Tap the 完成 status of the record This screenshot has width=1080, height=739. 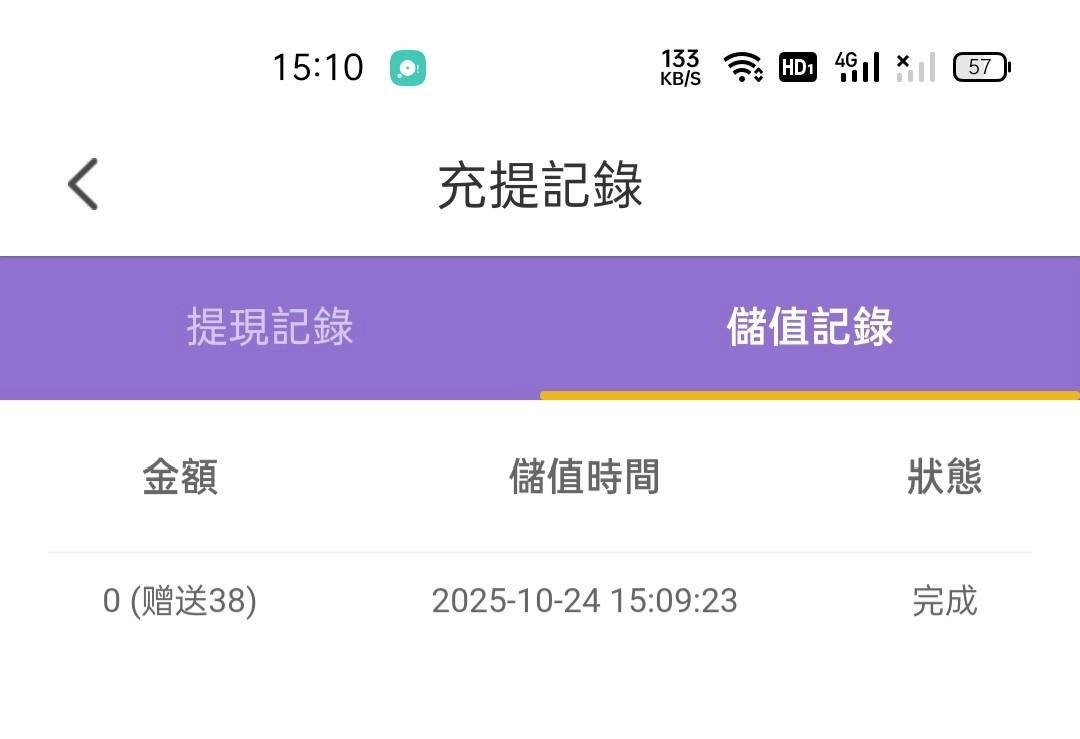click(944, 601)
